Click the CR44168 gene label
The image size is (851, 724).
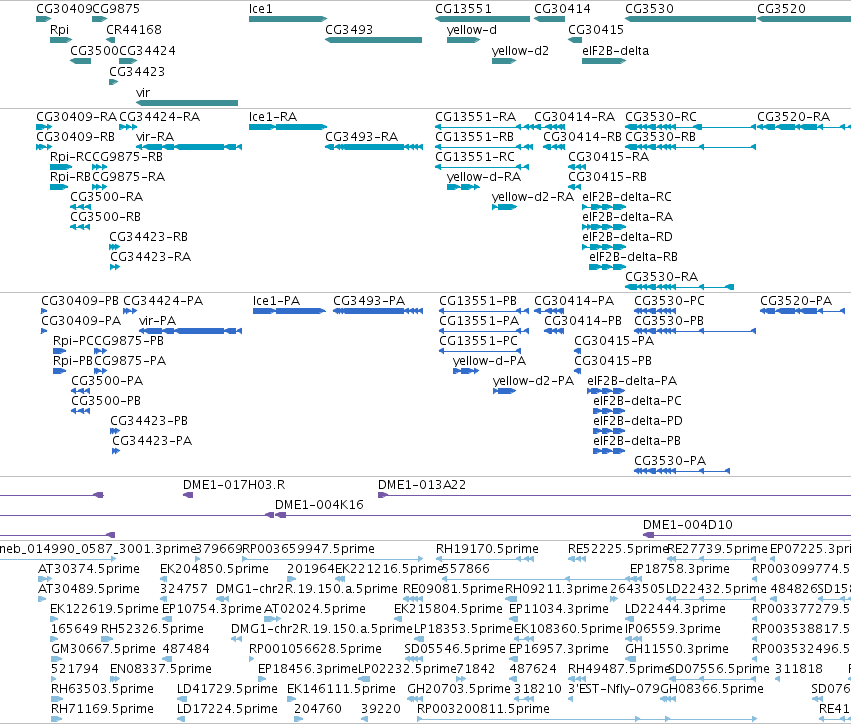[x=134, y=30]
